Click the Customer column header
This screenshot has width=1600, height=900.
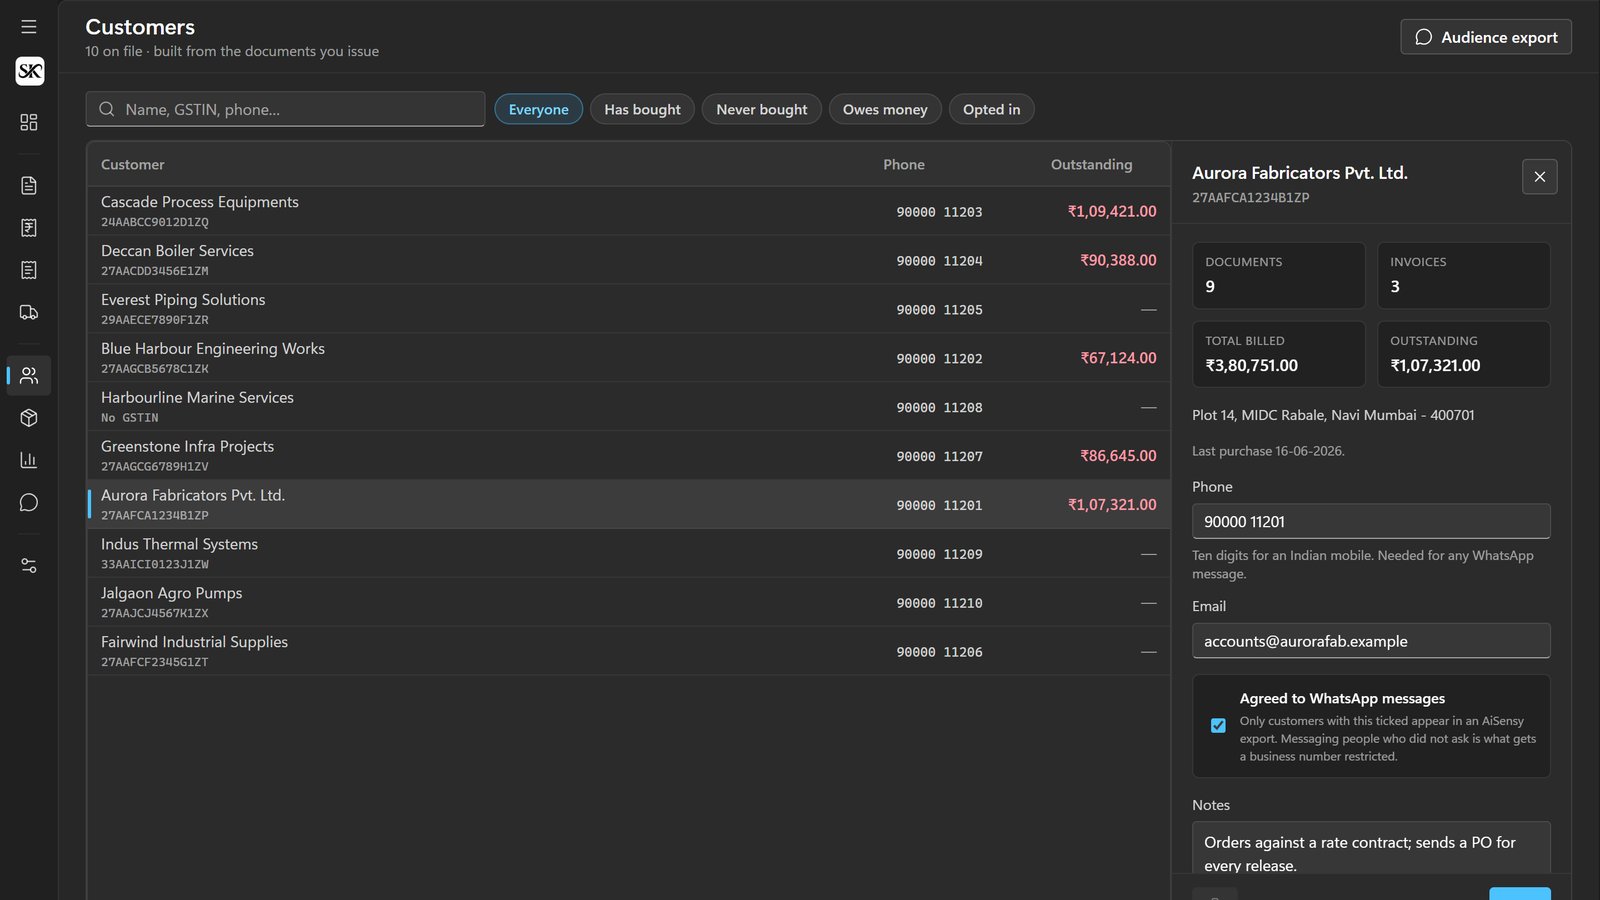[133, 164]
